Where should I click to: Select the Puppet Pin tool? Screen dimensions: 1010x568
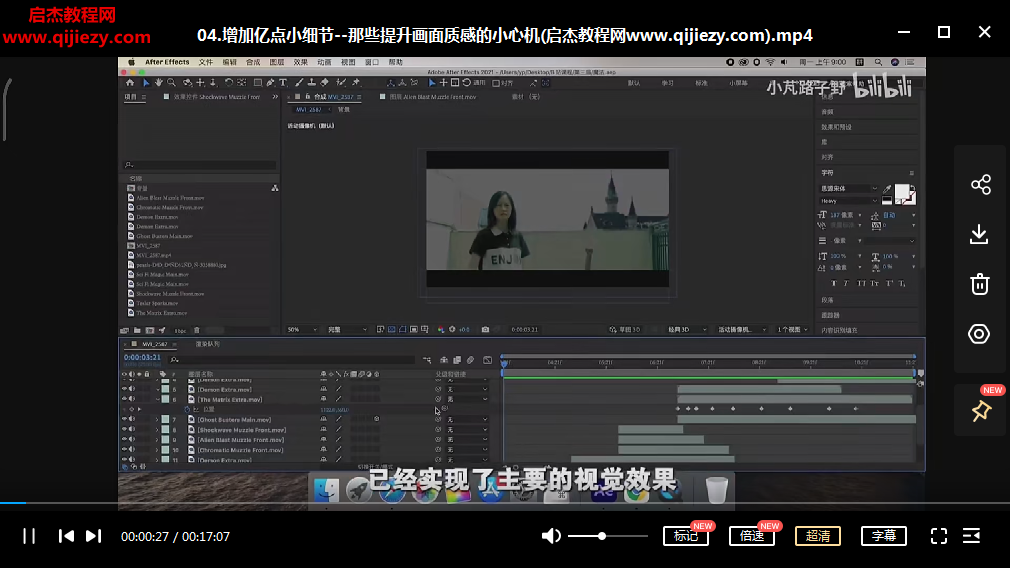point(356,82)
